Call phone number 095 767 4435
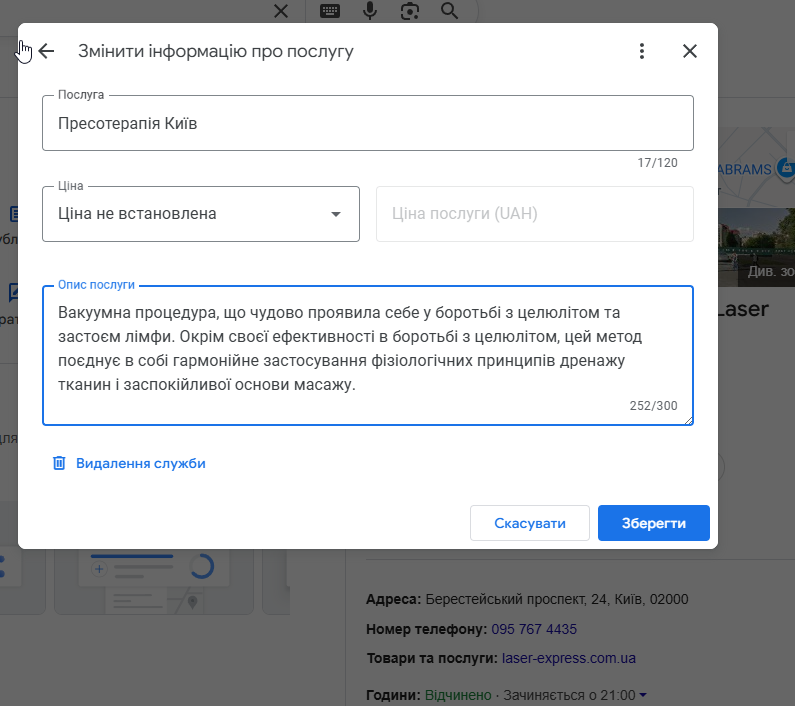Image resolution: width=795 pixels, height=706 pixels. pos(534,629)
